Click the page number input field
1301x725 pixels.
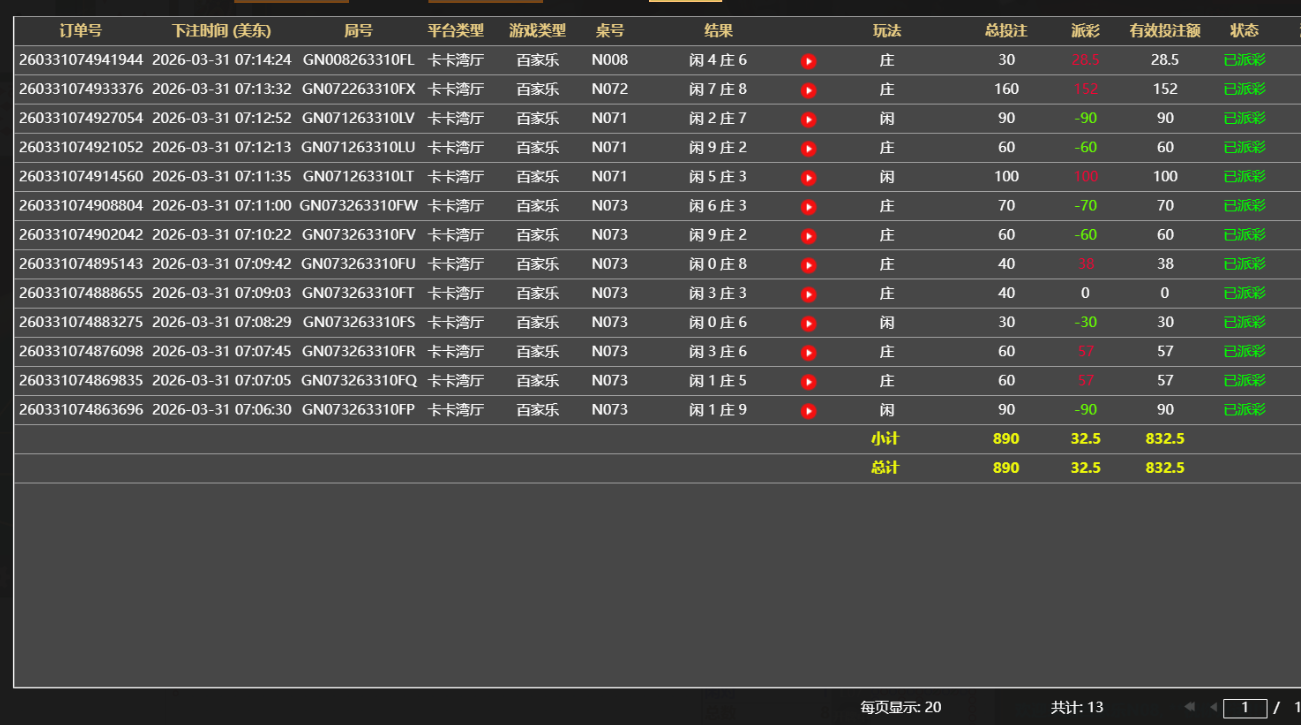coord(1245,708)
